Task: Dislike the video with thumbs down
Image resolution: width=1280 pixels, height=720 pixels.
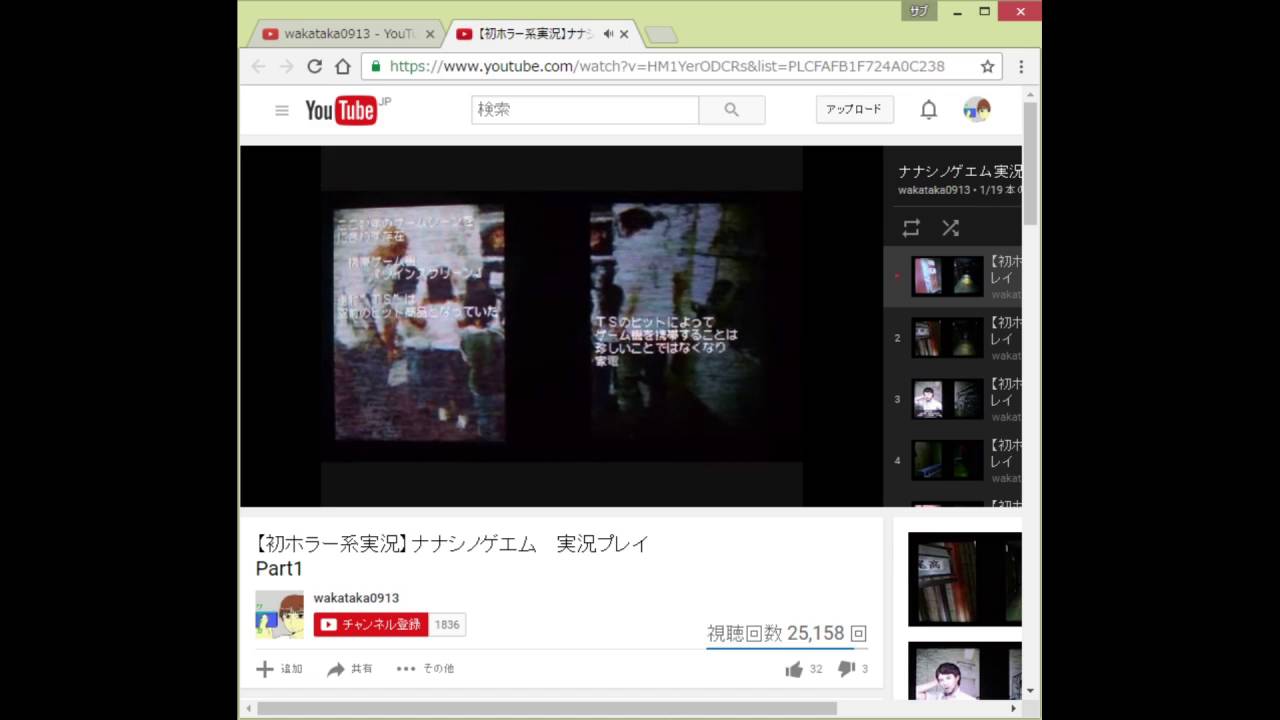Action: pyautogui.click(x=846, y=669)
